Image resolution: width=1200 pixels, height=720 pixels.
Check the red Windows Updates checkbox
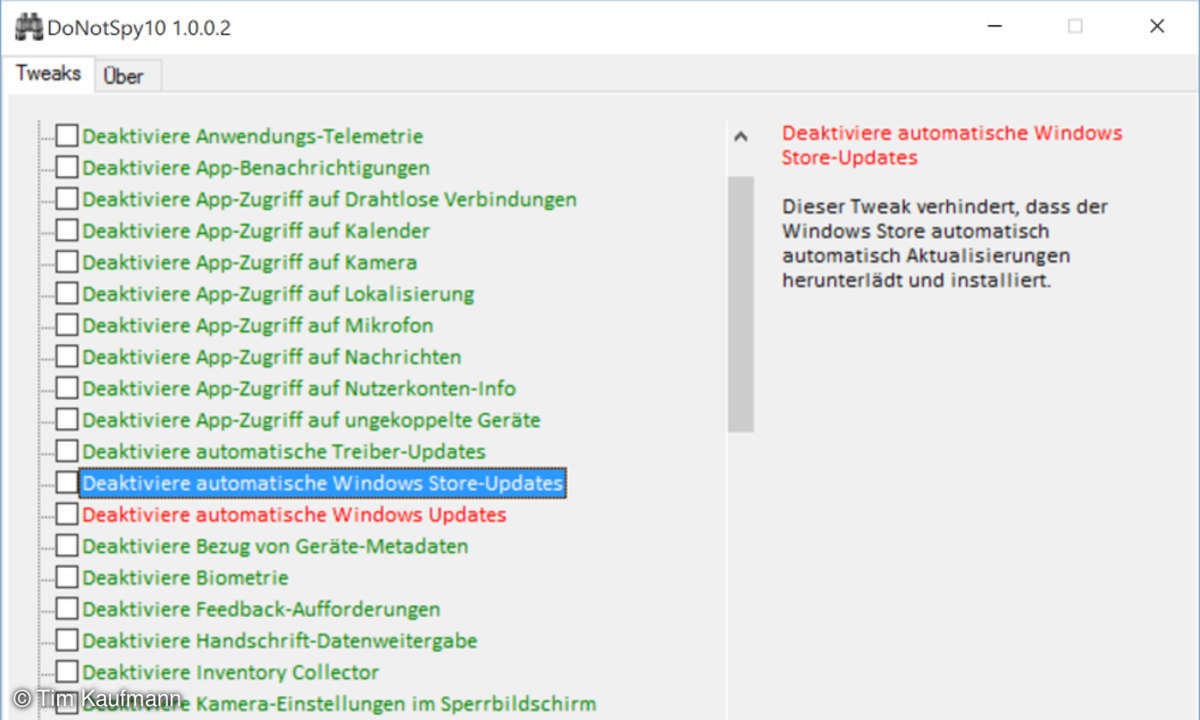click(x=66, y=514)
